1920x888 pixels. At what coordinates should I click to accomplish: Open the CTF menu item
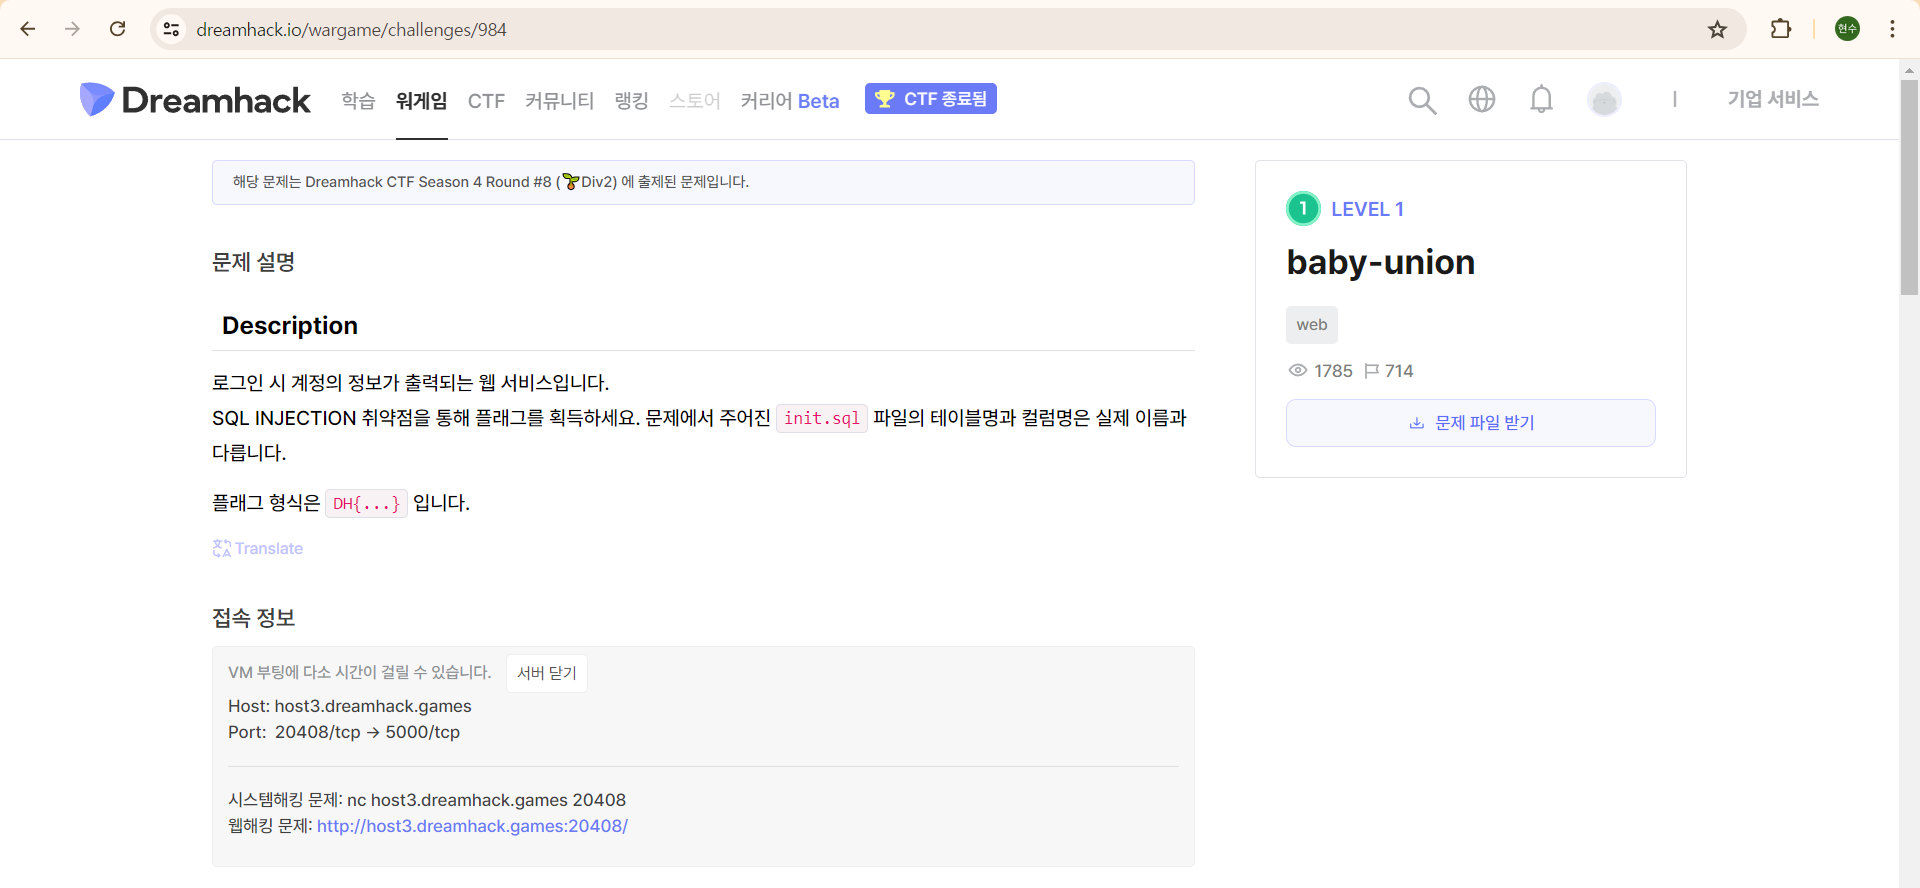pos(486,101)
